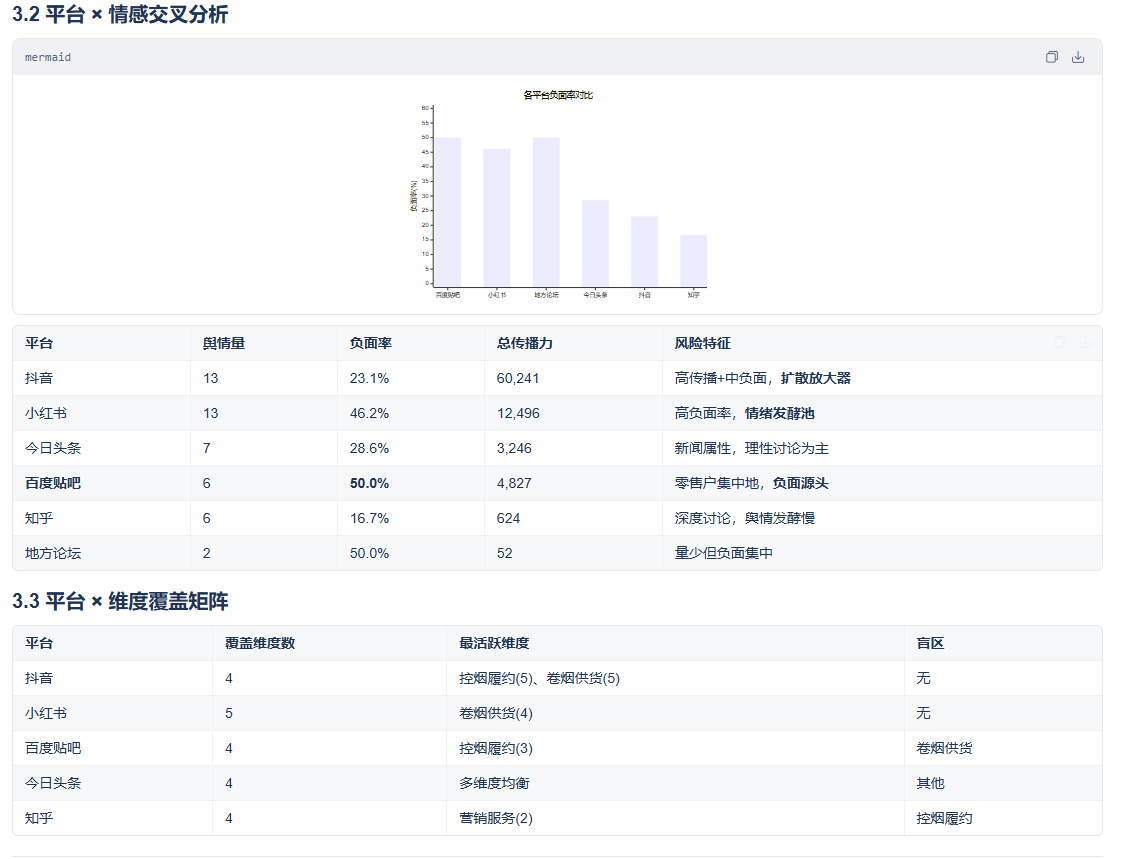
Task: Click the 5 覆盖维度数 cell for 小红书
Action: (x=229, y=713)
